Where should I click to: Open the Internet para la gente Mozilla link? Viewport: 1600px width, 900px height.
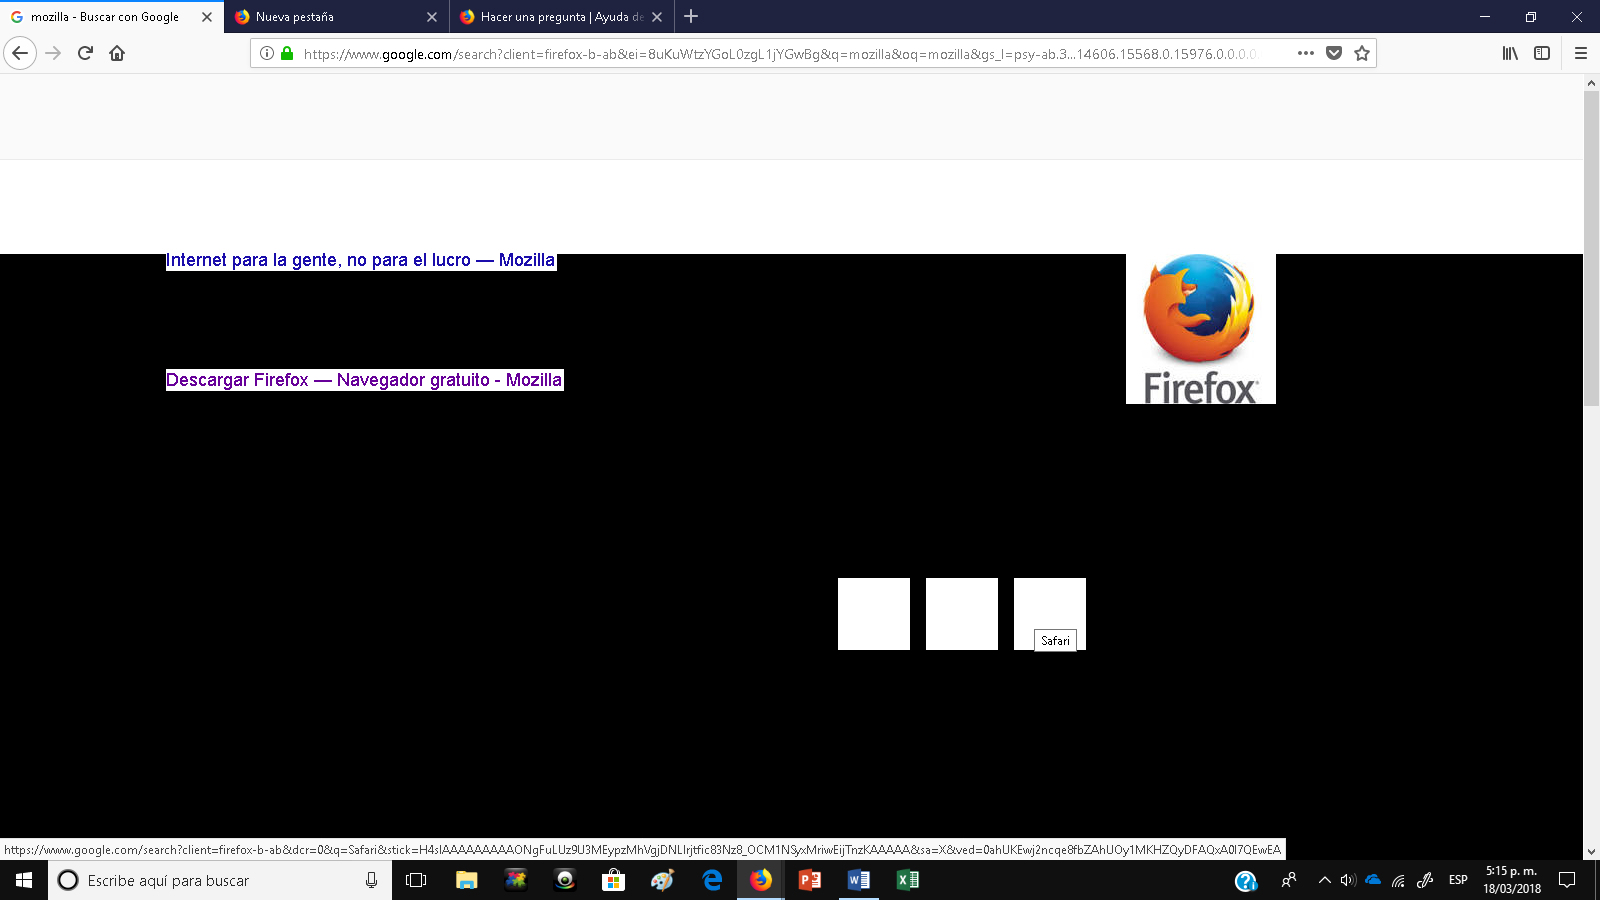tap(360, 260)
